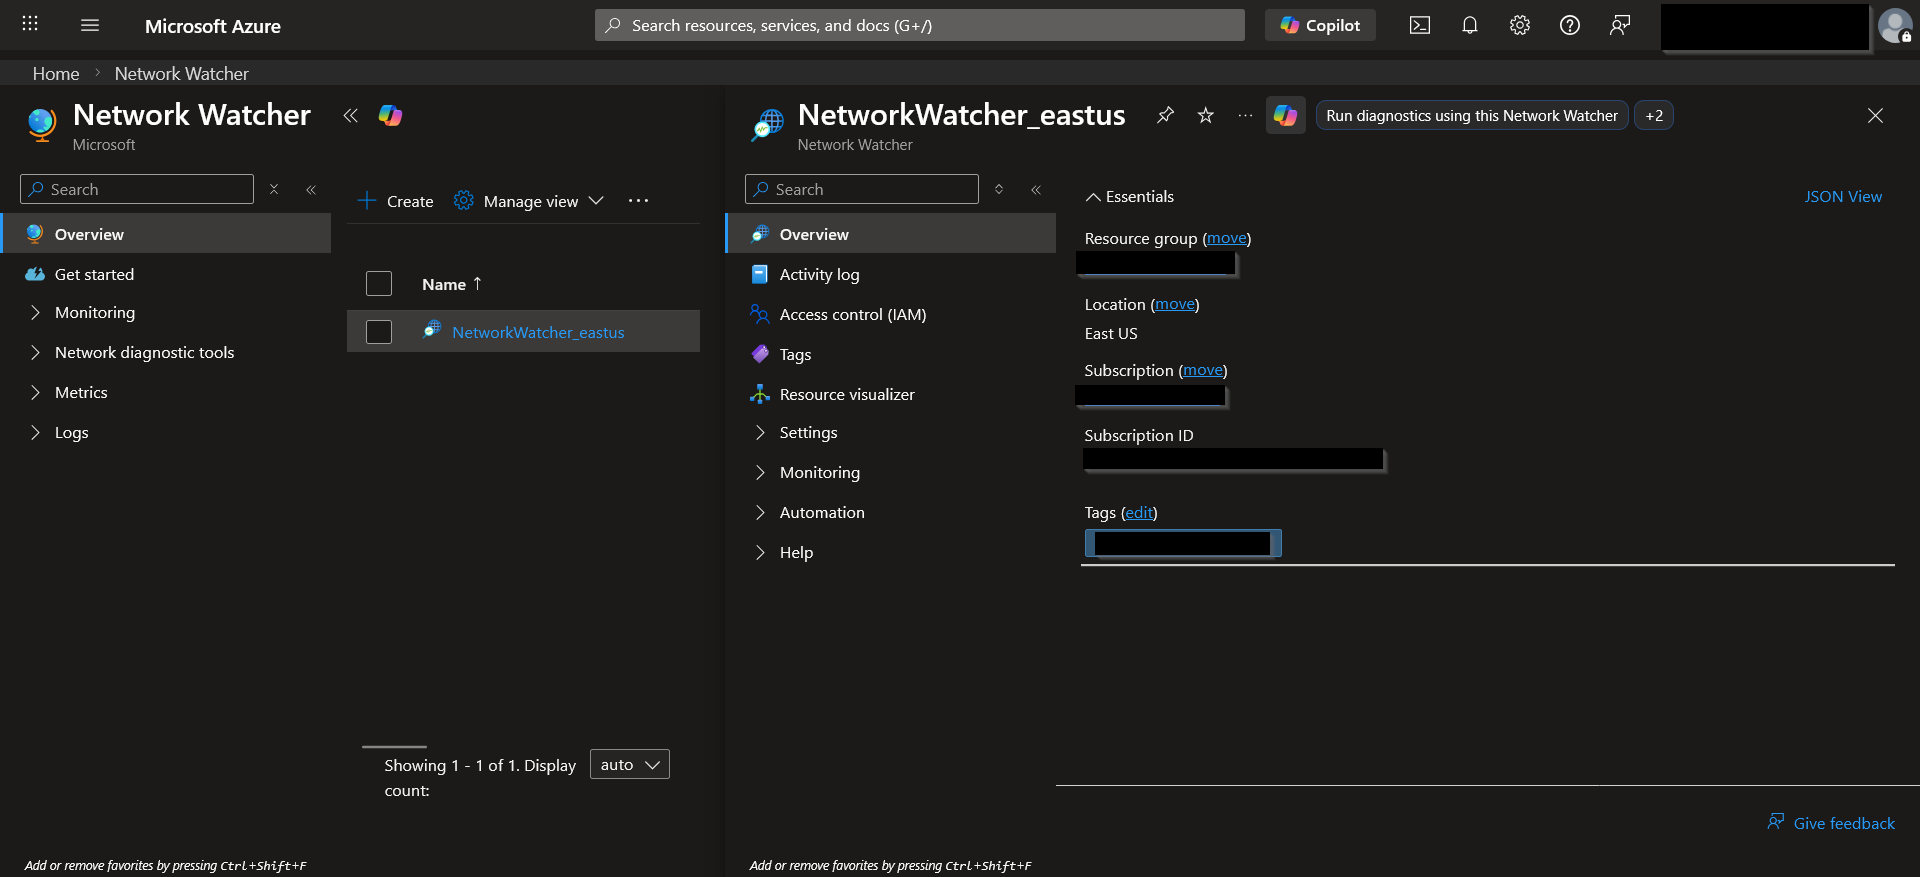Collapse the resource menu with double chevron
Image resolution: width=1920 pixels, height=877 pixels.
click(x=1036, y=189)
